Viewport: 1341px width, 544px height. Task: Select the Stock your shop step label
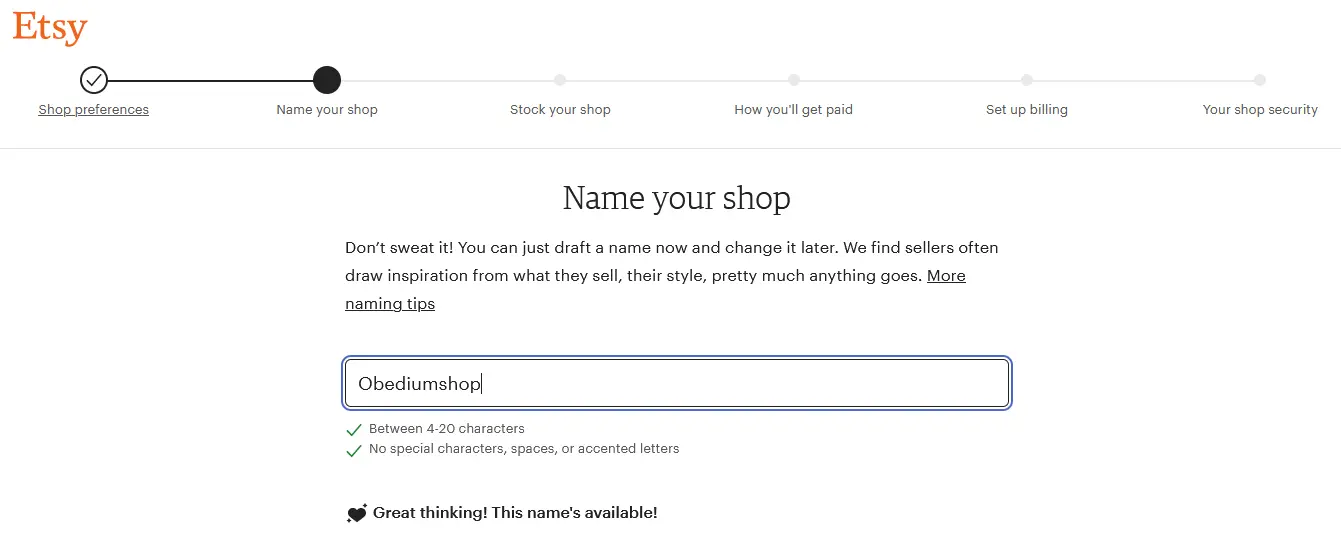coord(560,110)
